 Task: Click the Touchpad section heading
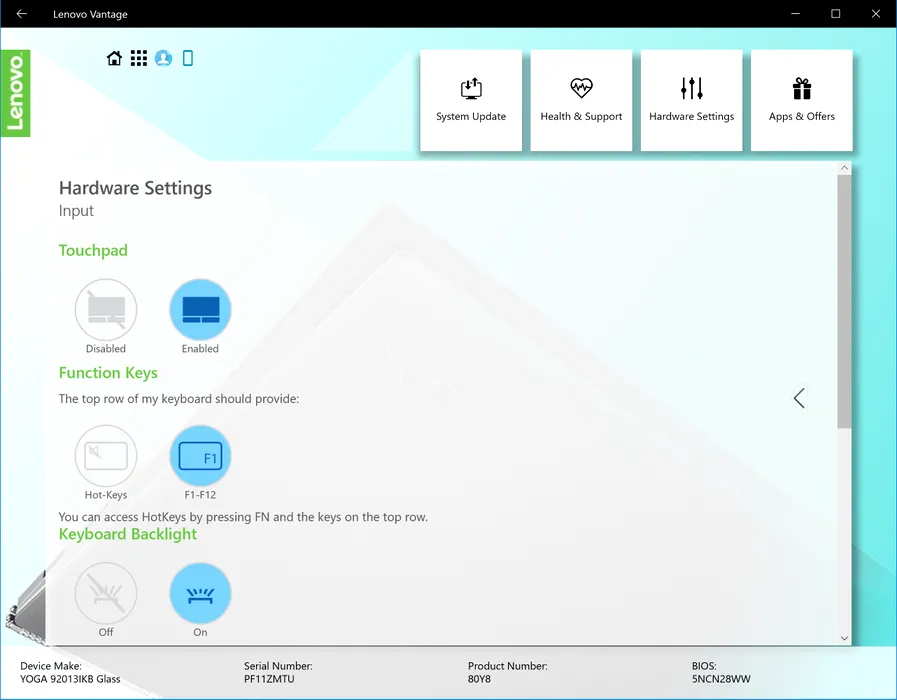(93, 250)
